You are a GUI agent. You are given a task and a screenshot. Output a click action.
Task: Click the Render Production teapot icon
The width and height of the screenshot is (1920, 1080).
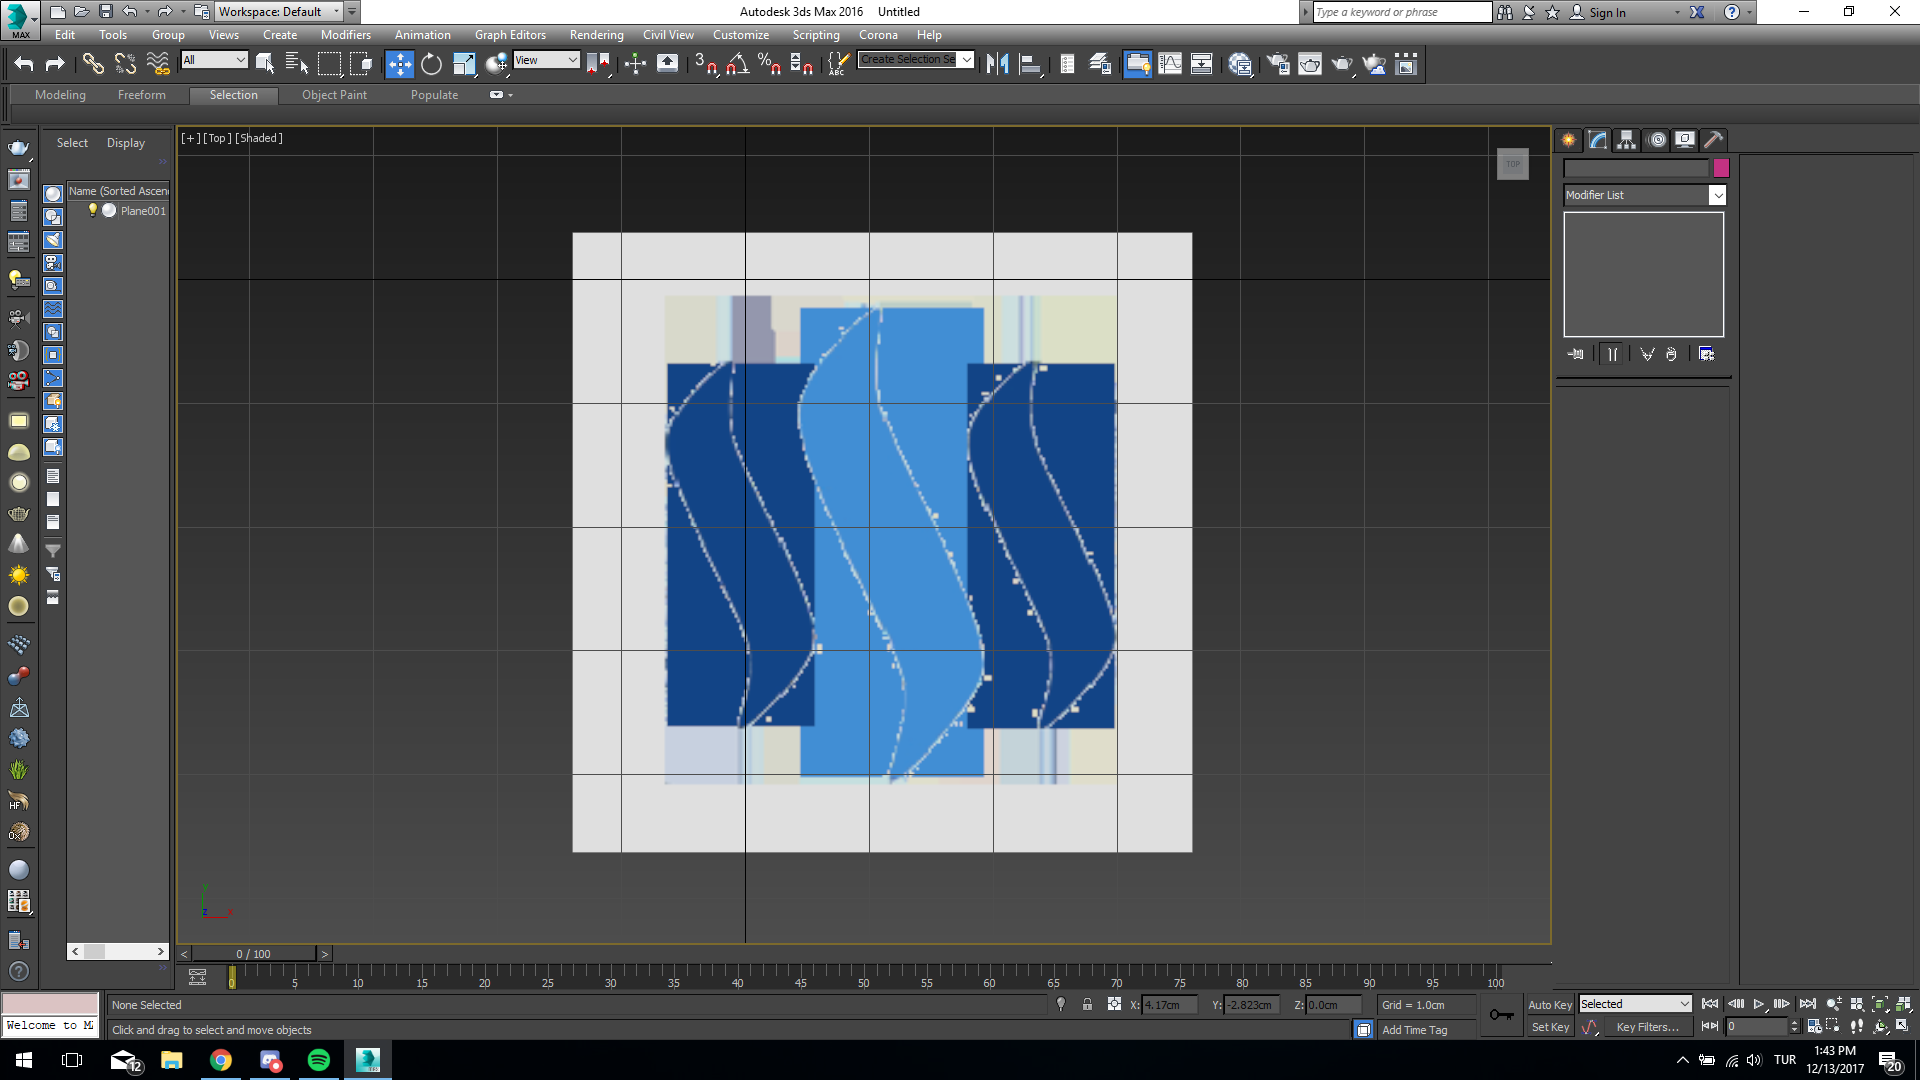1342,64
